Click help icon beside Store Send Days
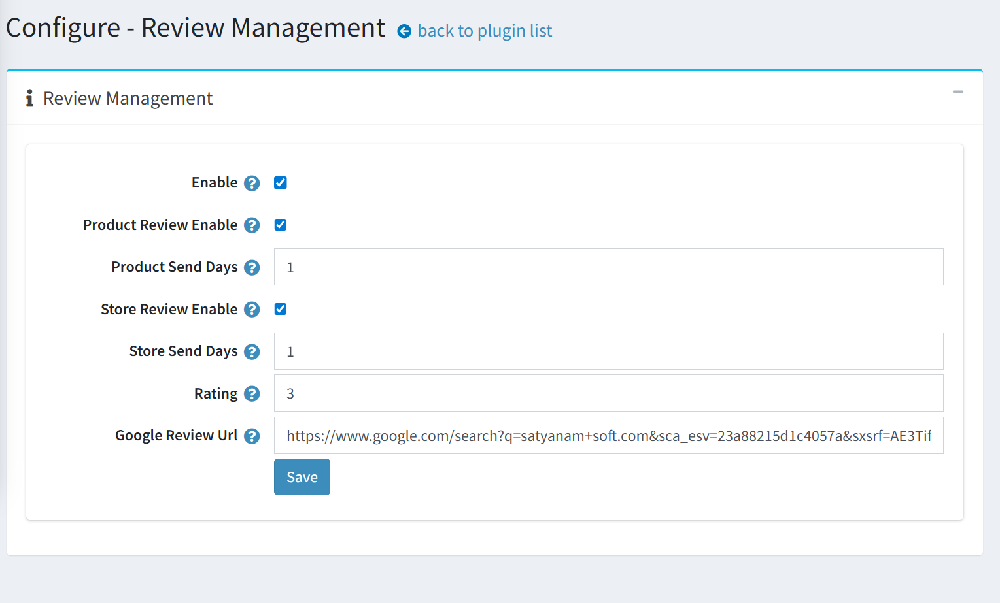This screenshot has width=1000, height=603. 252,352
